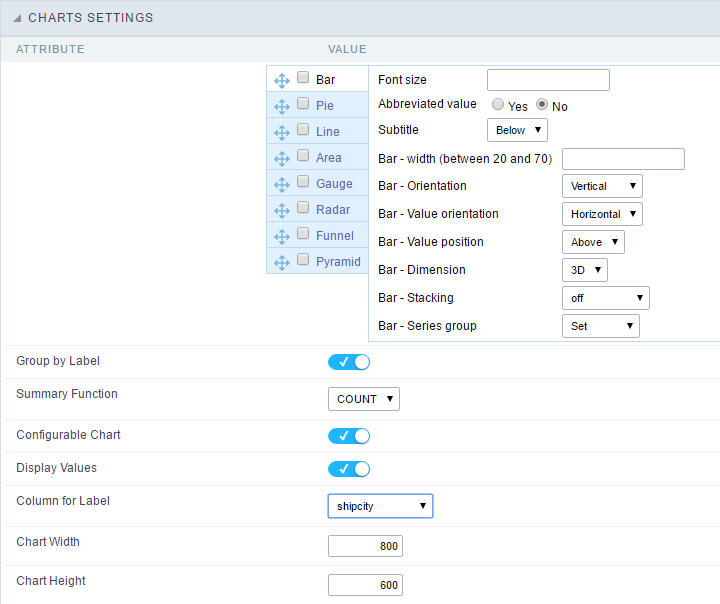720x604 pixels.
Task: Click the move icon next to Pie
Action: click(282, 106)
